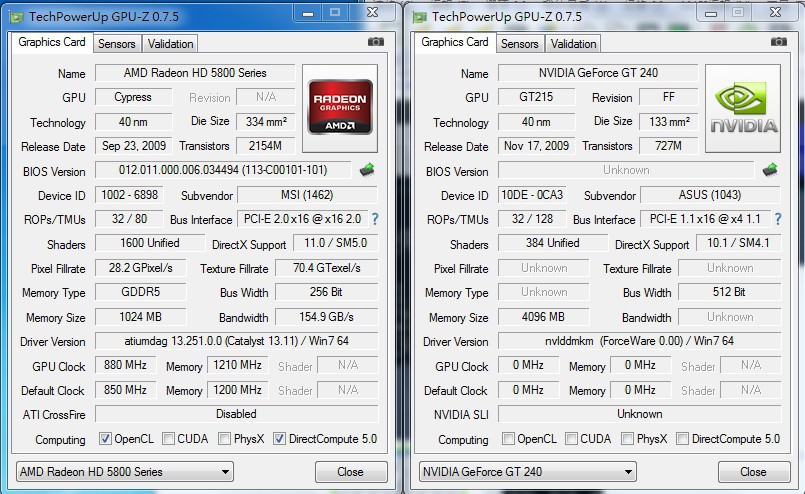This screenshot has width=805, height=494.
Task: Click BIOS Version field 012.011.000.006.034494
Action: [x=223, y=169]
